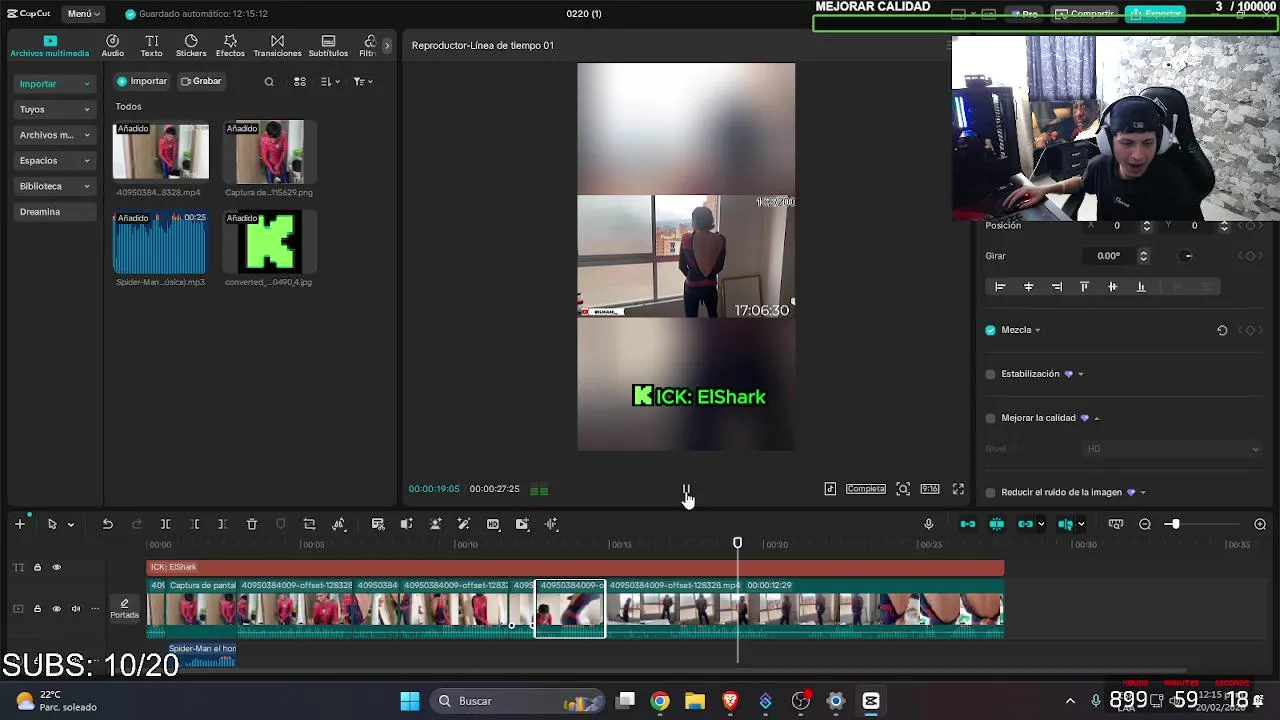The image size is (1280, 720).
Task: Open the Nivel HD quality dropdown
Action: point(1172,449)
